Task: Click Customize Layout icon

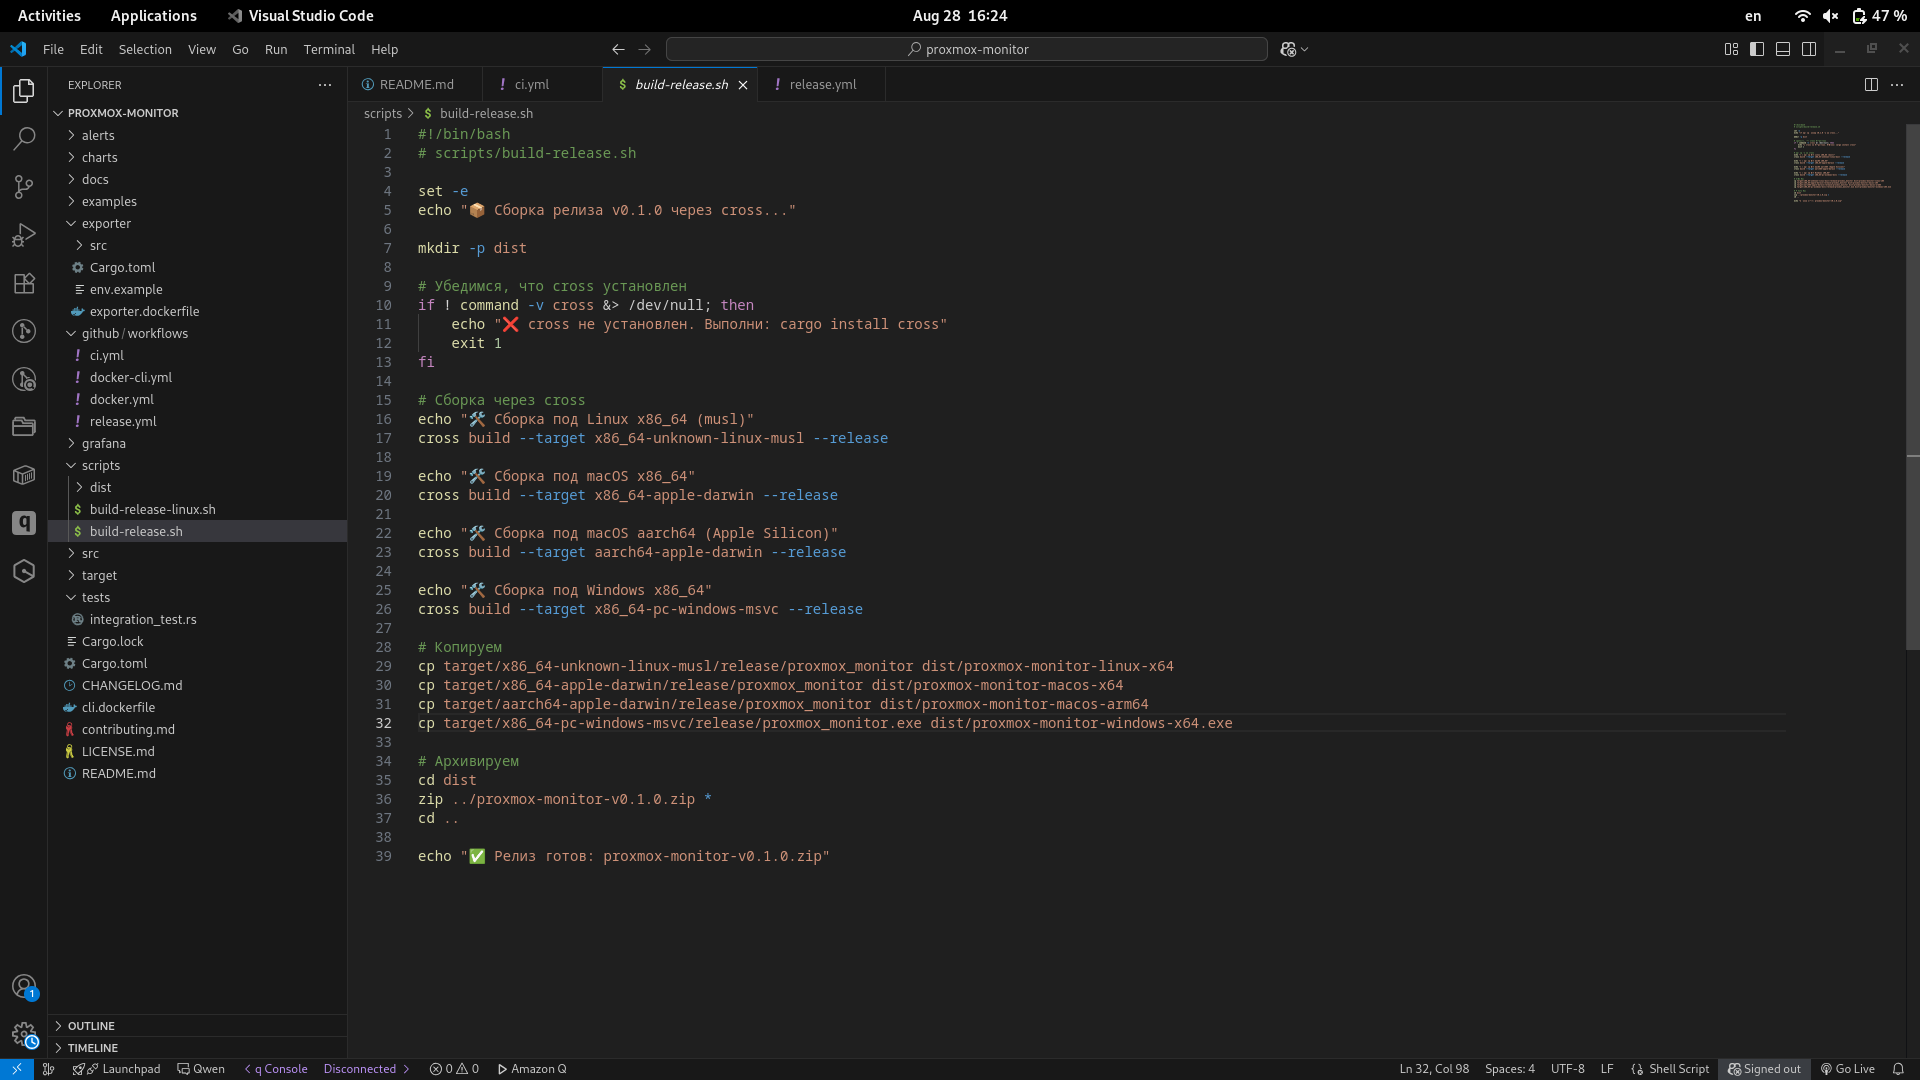Action: click(1731, 49)
